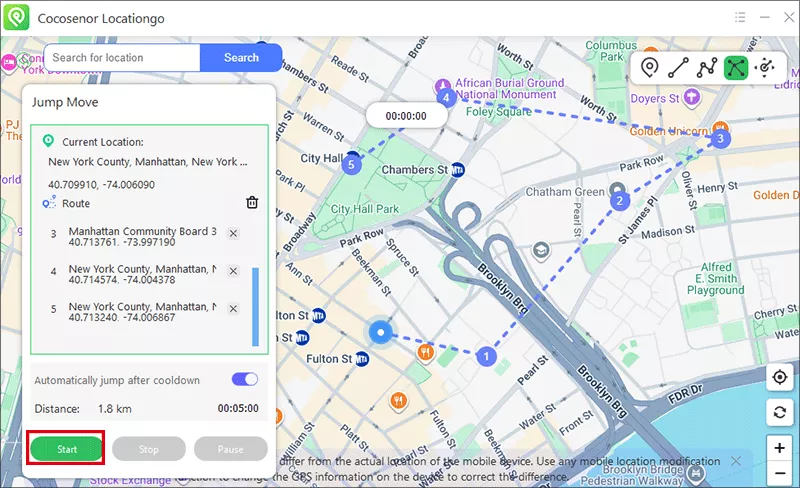Toggle Automatically jump after cooldown switch
This screenshot has width=800, height=488.
click(245, 380)
